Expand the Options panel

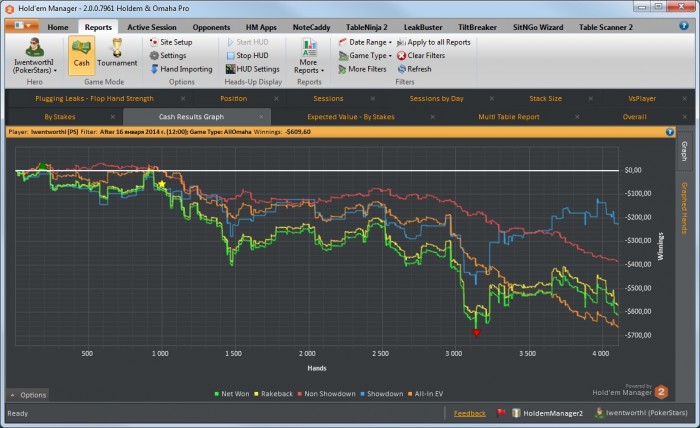click(x=28, y=395)
